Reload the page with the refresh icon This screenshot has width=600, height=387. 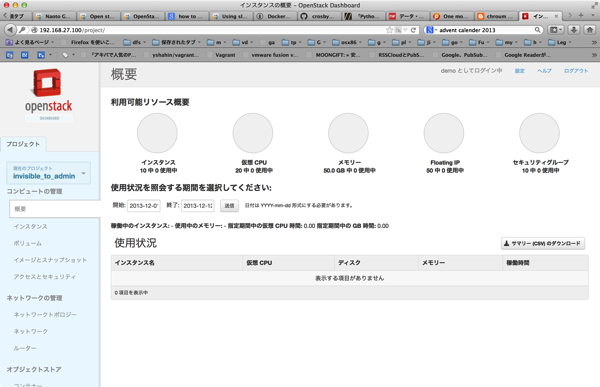(x=413, y=30)
